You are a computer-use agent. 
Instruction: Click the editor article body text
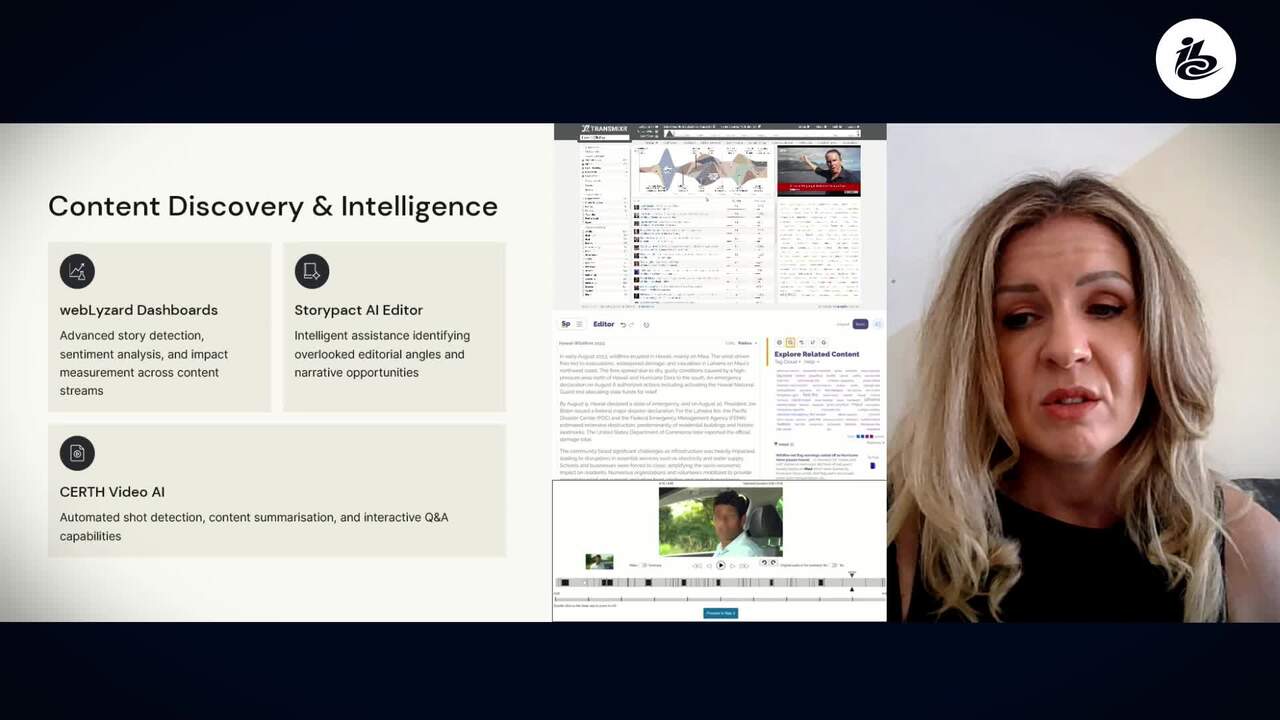[x=658, y=415]
